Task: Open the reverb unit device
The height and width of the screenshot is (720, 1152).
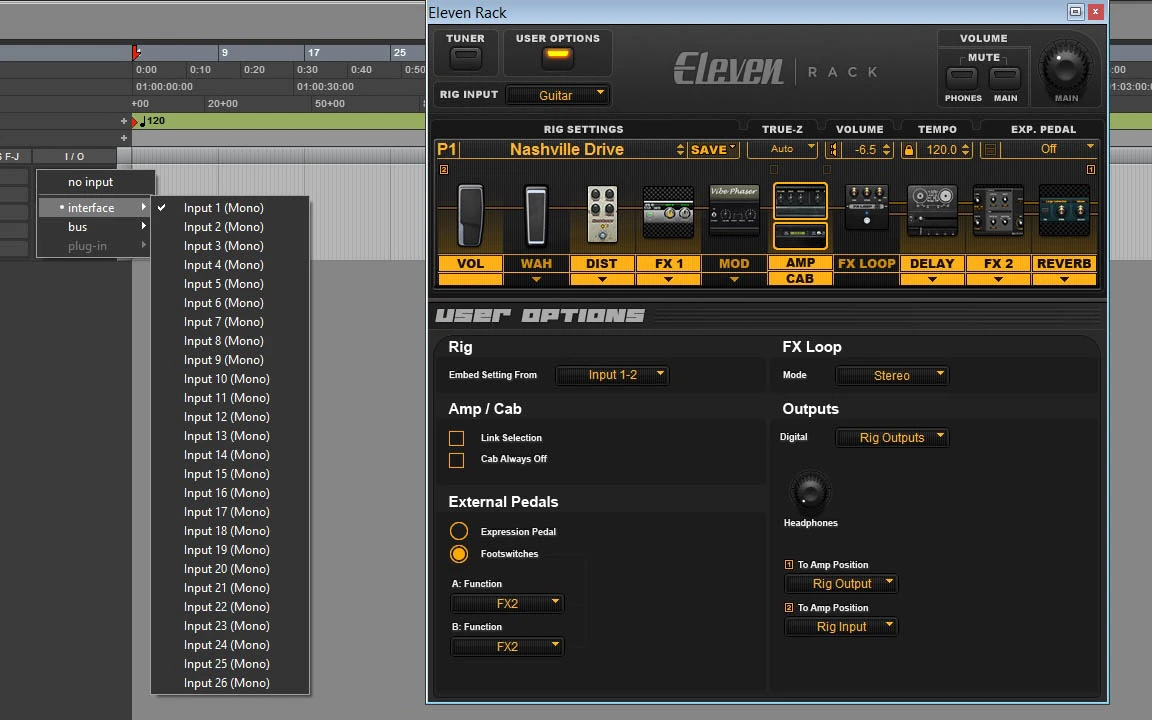Action: pos(1064,210)
